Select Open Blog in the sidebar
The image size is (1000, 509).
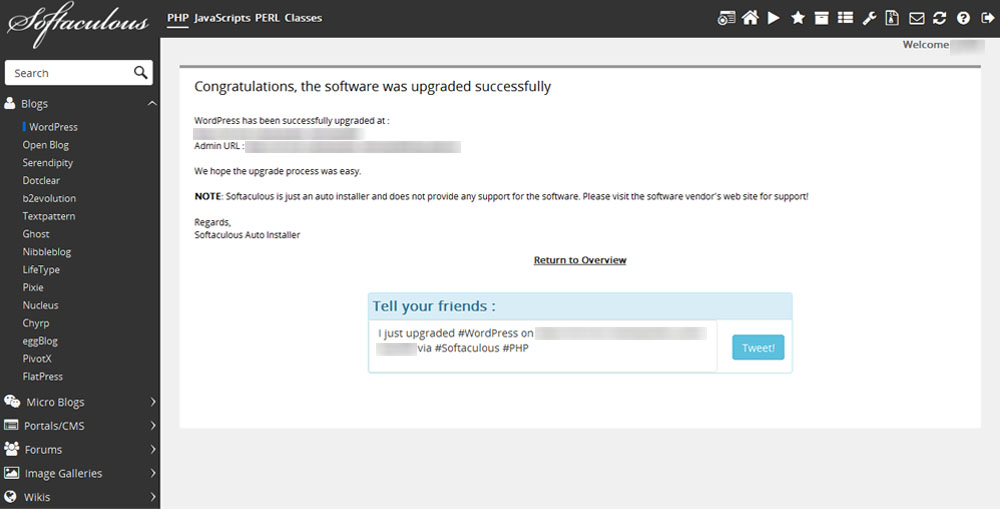pyautogui.click(x=45, y=145)
